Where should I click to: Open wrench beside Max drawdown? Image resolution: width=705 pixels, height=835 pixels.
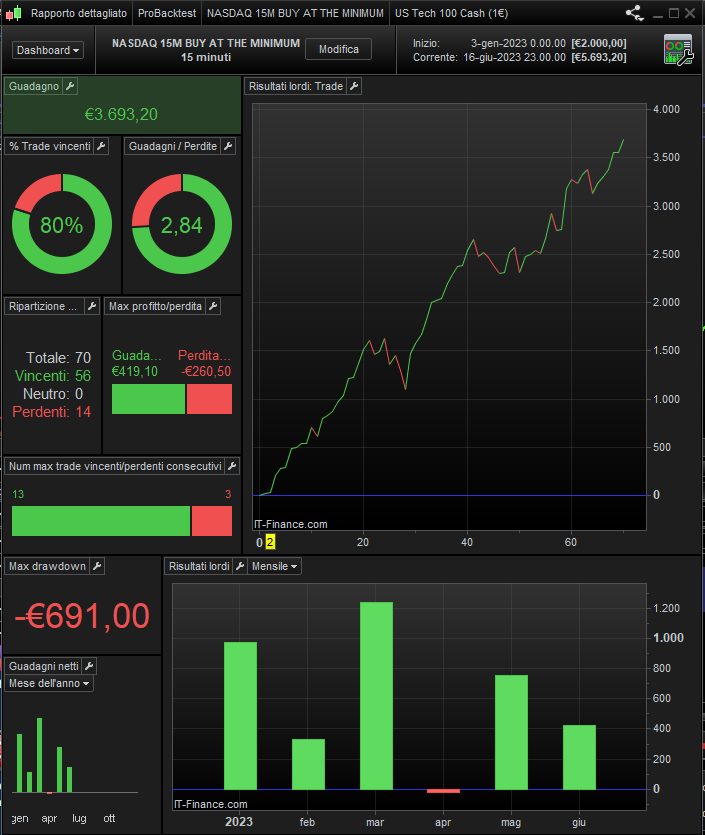pos(97,566)
